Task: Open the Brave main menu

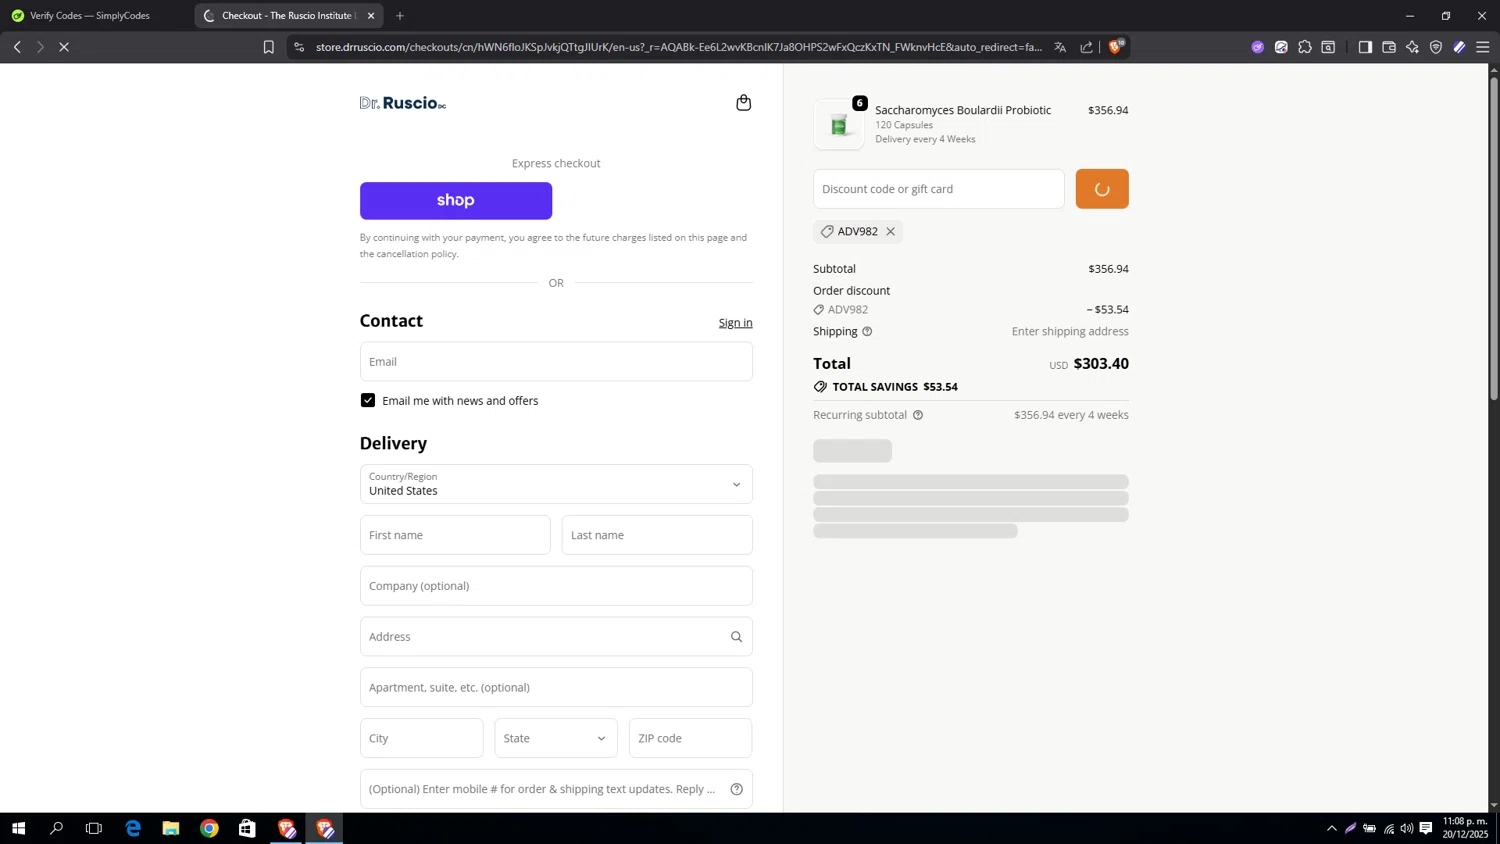Action: pos(1483,47)
